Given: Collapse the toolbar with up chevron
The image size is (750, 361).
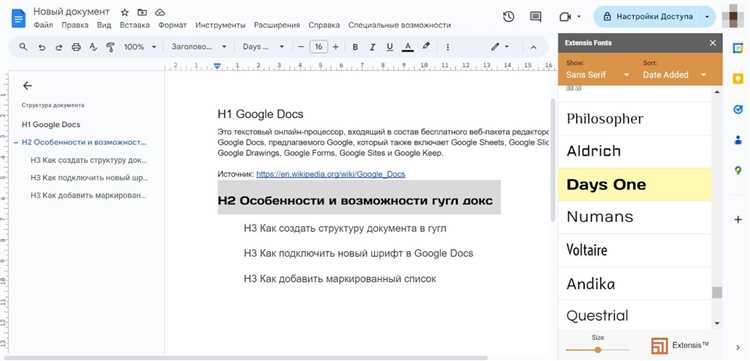Looking at the screenshot, I should pyautogui.click(x=534, y=47).
